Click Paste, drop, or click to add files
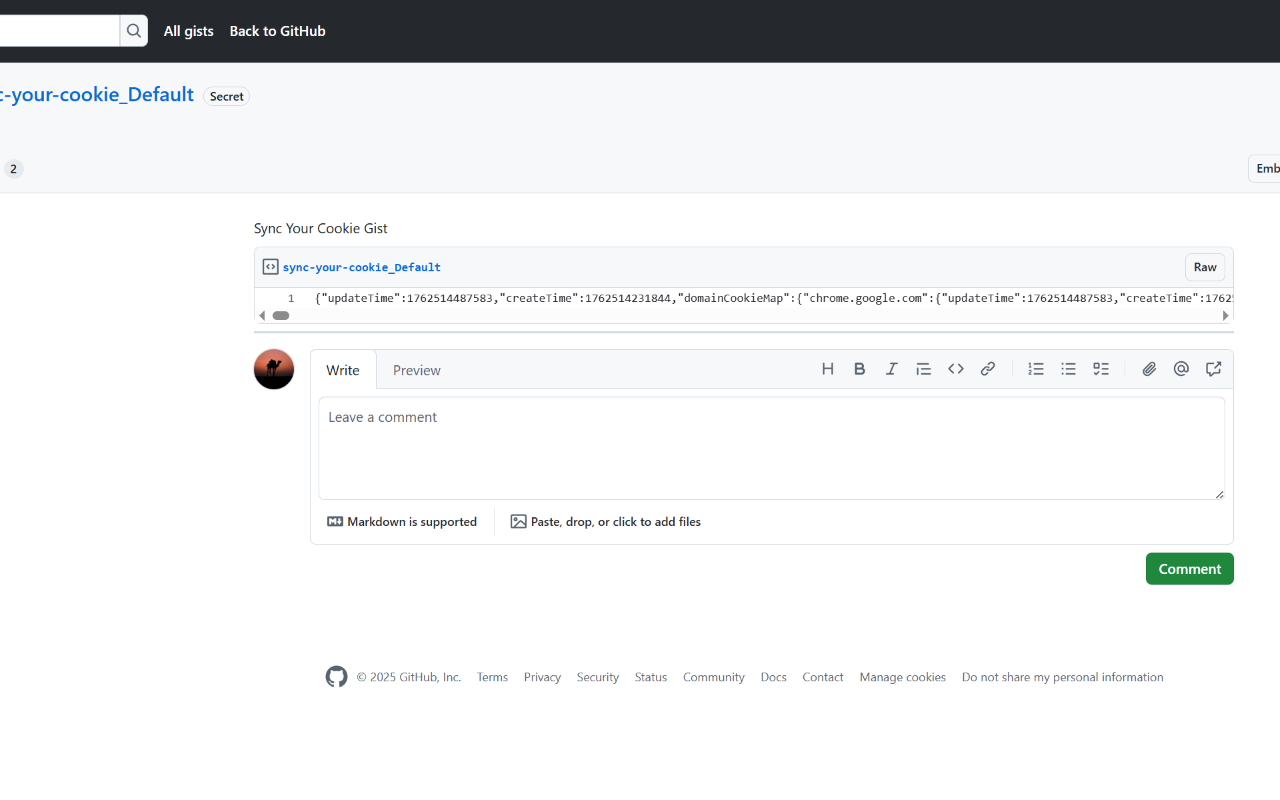This screenshot has width=1280, height=800. pos(606,522)
